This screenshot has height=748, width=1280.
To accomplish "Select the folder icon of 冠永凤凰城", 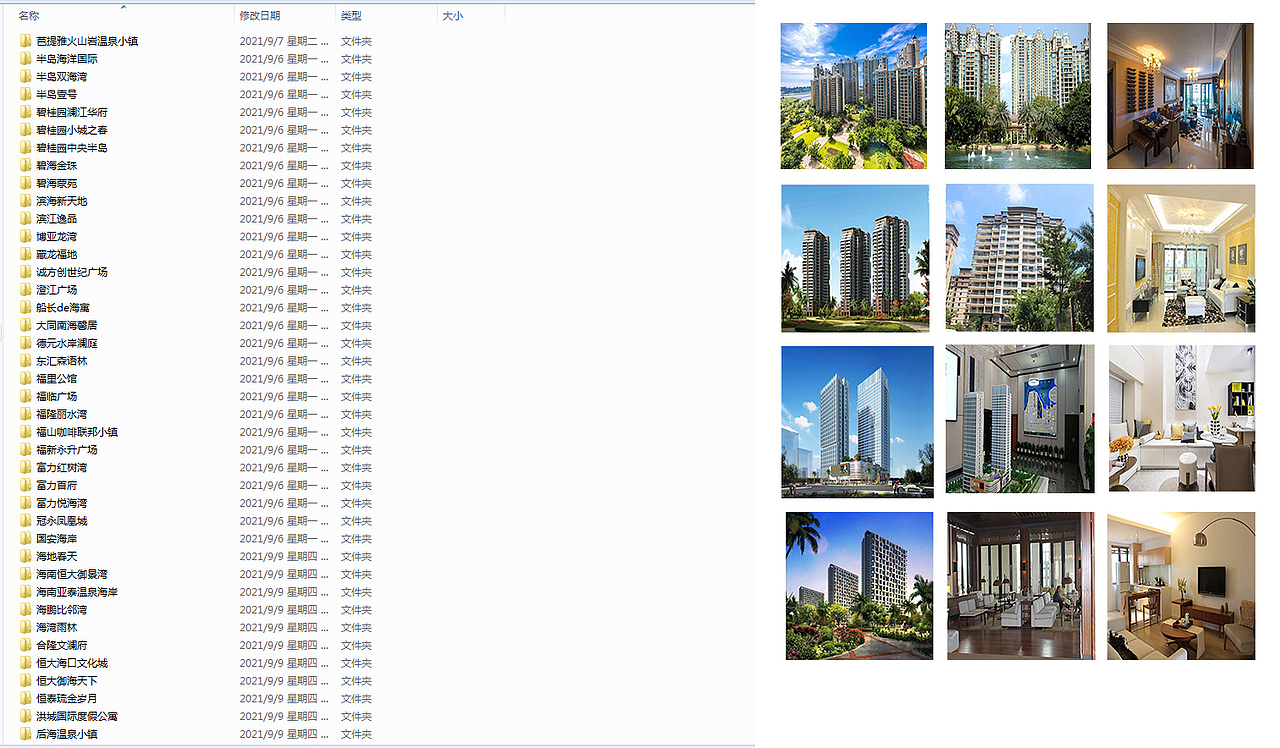I will point(26,521).
